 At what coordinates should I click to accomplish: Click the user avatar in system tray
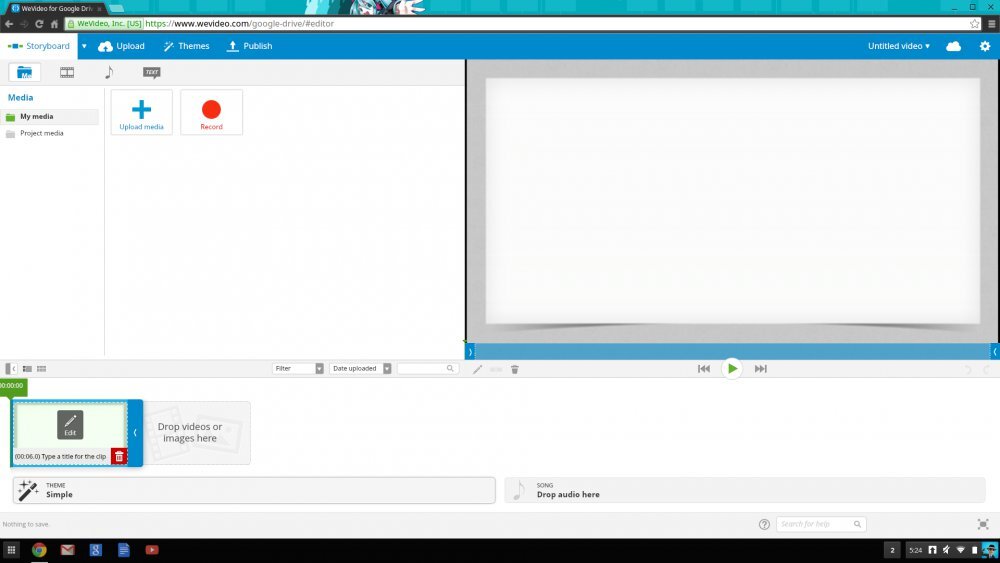[990, 550]
